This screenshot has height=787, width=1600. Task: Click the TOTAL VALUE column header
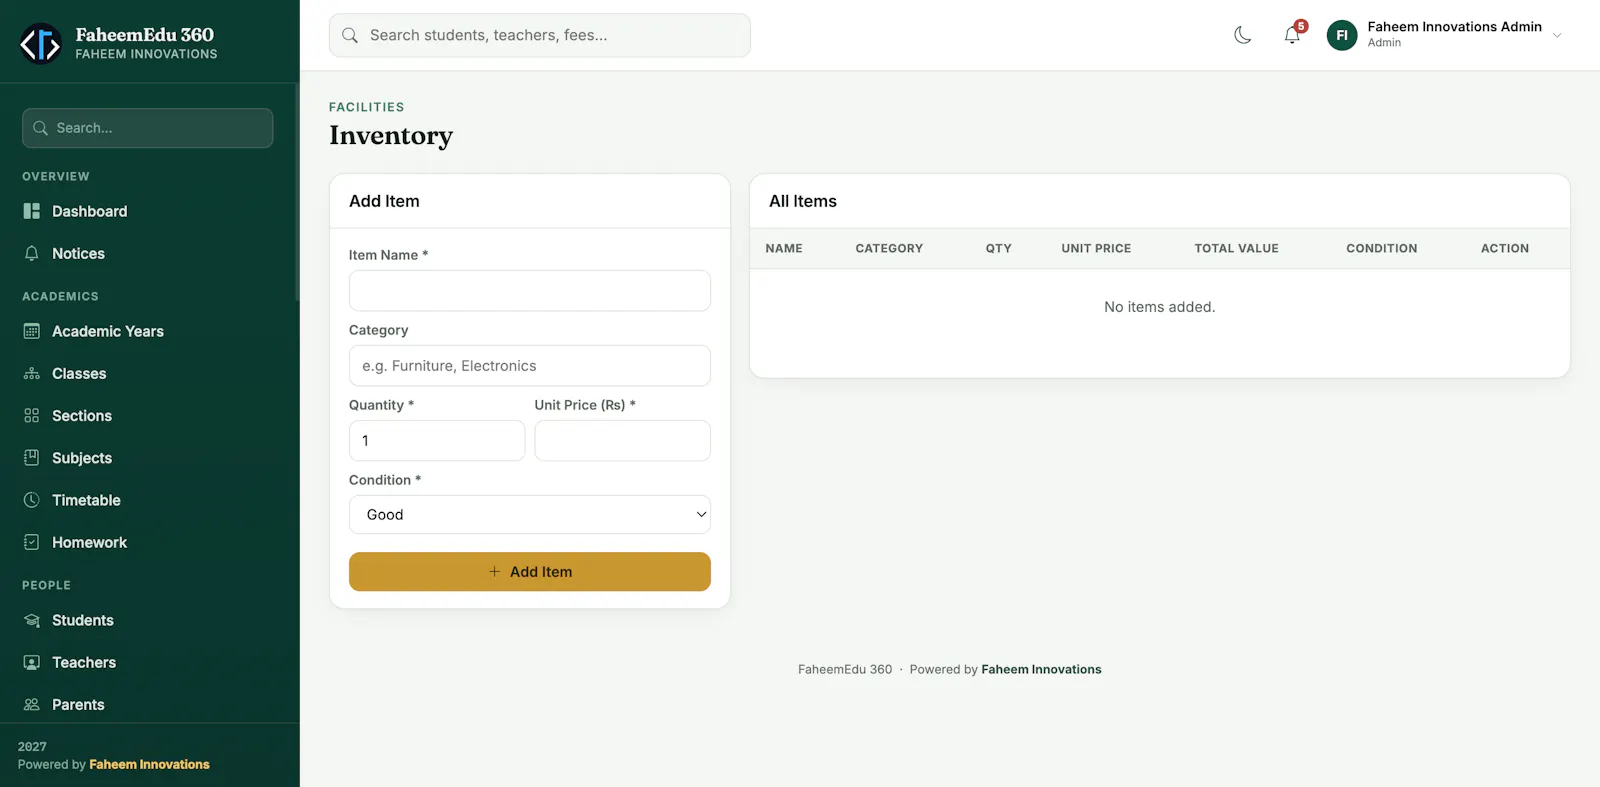[x=1236, y=248]
